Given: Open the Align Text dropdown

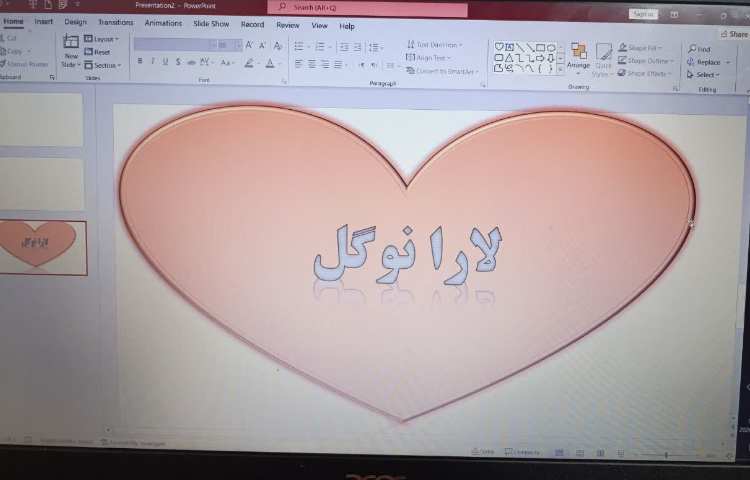Looking at the screenshot, I should (x=429, y=58).
